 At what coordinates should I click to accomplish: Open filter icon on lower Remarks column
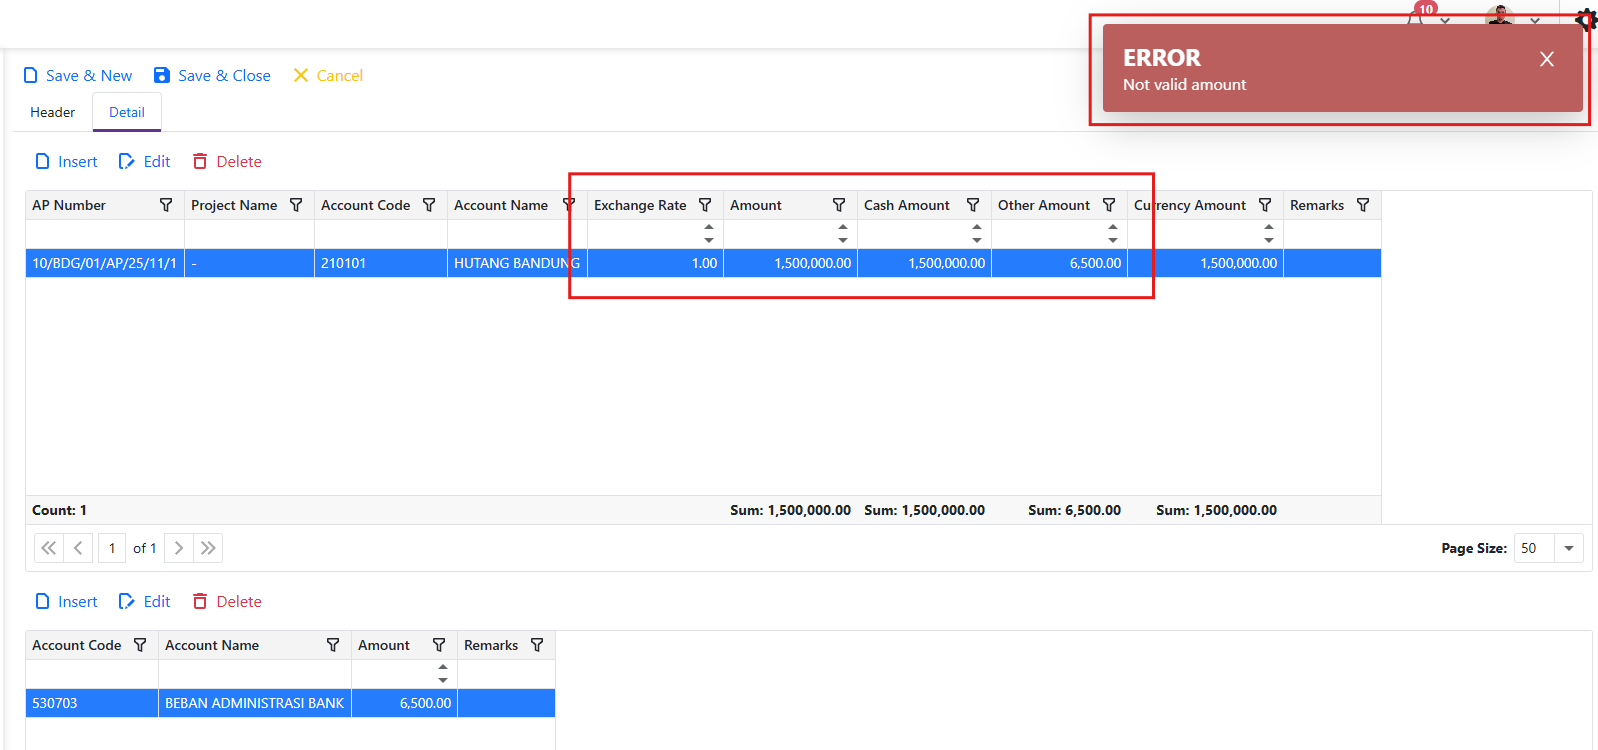point(537,645)
